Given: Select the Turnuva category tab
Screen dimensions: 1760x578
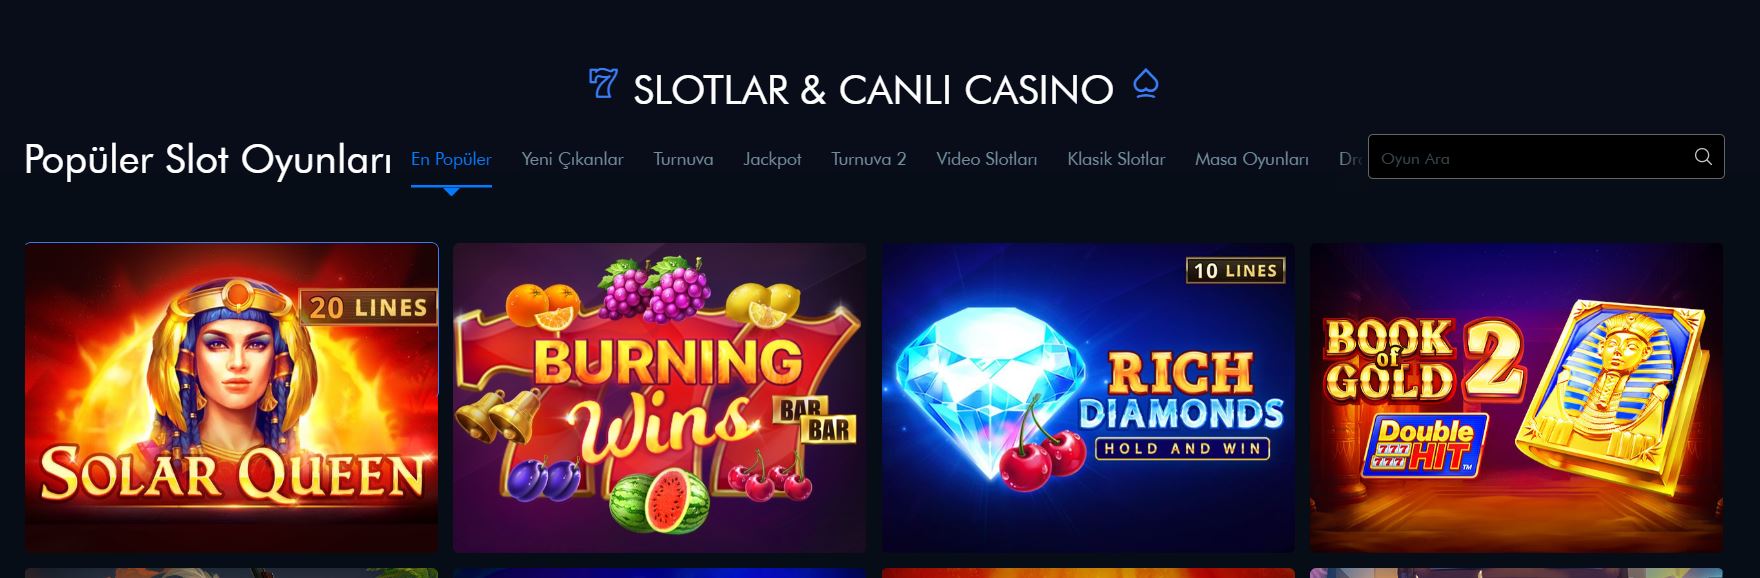Looking at the screenshot, I should [683, 159].
